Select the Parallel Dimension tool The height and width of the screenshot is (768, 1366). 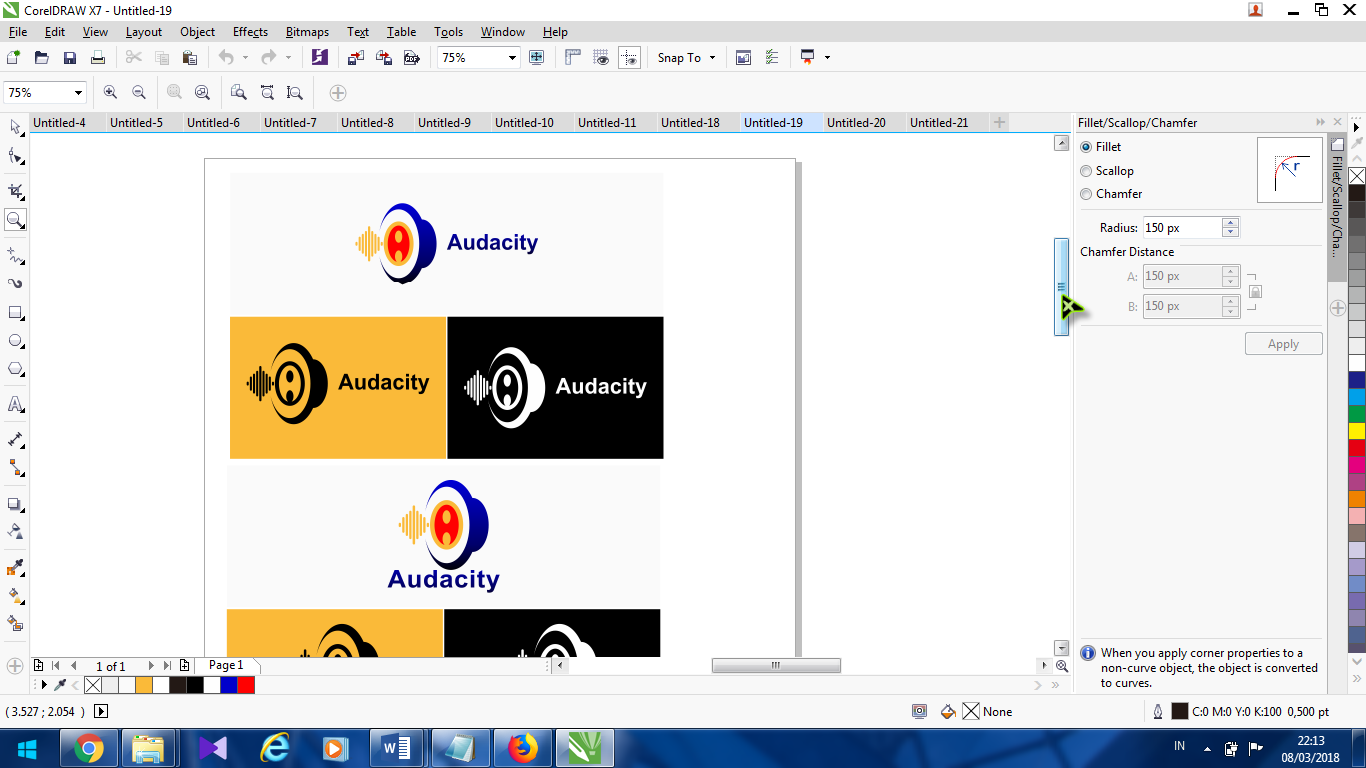(x=16, y=440)
